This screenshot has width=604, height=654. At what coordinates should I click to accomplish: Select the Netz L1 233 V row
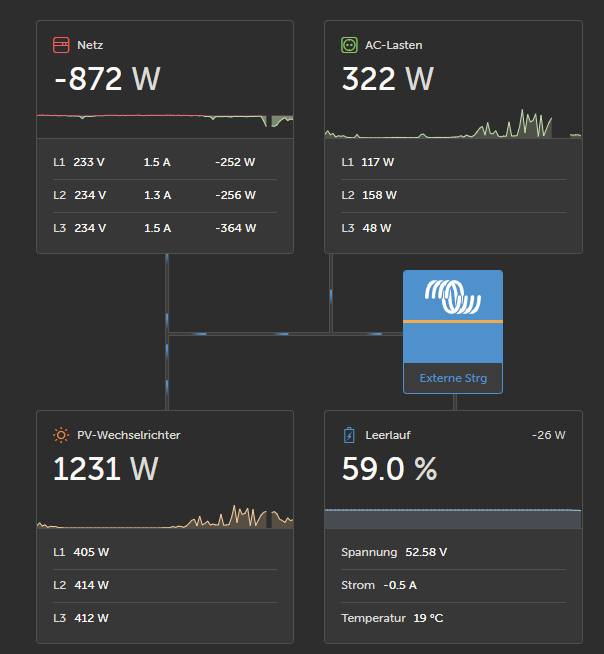pos(165,162)
